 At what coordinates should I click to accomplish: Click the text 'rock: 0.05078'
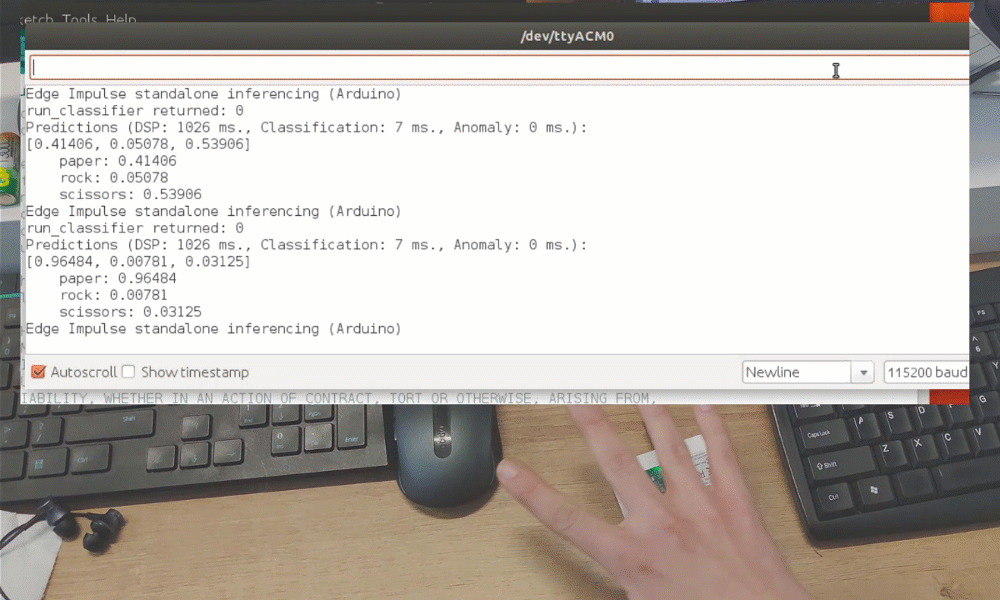click(x=114, y=178)
